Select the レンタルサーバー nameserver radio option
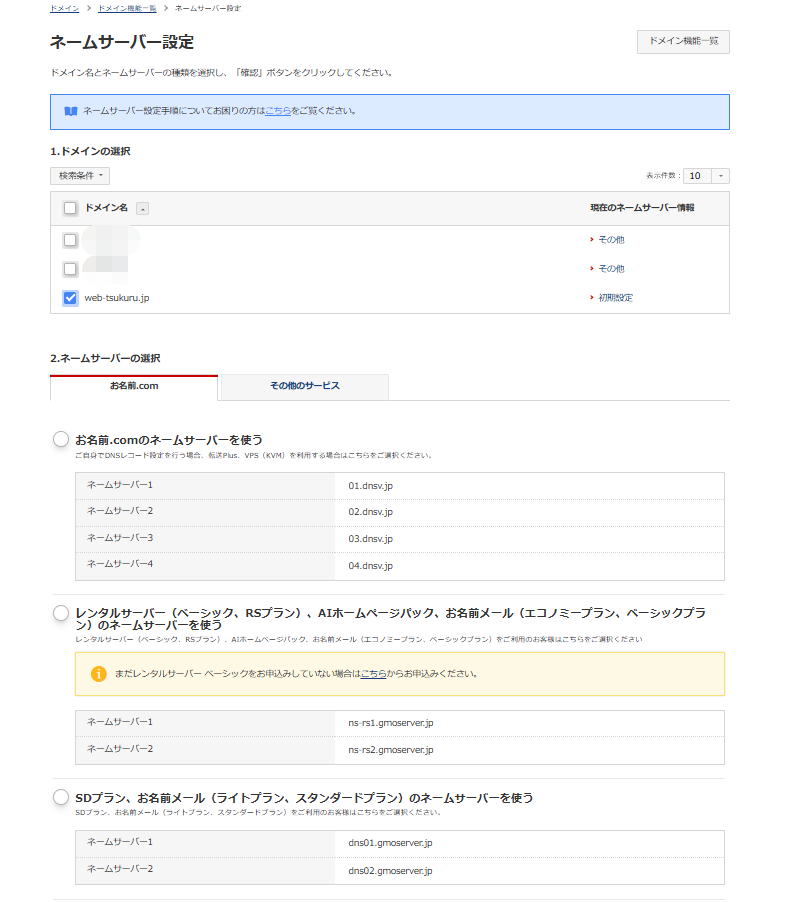Viewport: 805px width, 902px height. coord(63,610)
